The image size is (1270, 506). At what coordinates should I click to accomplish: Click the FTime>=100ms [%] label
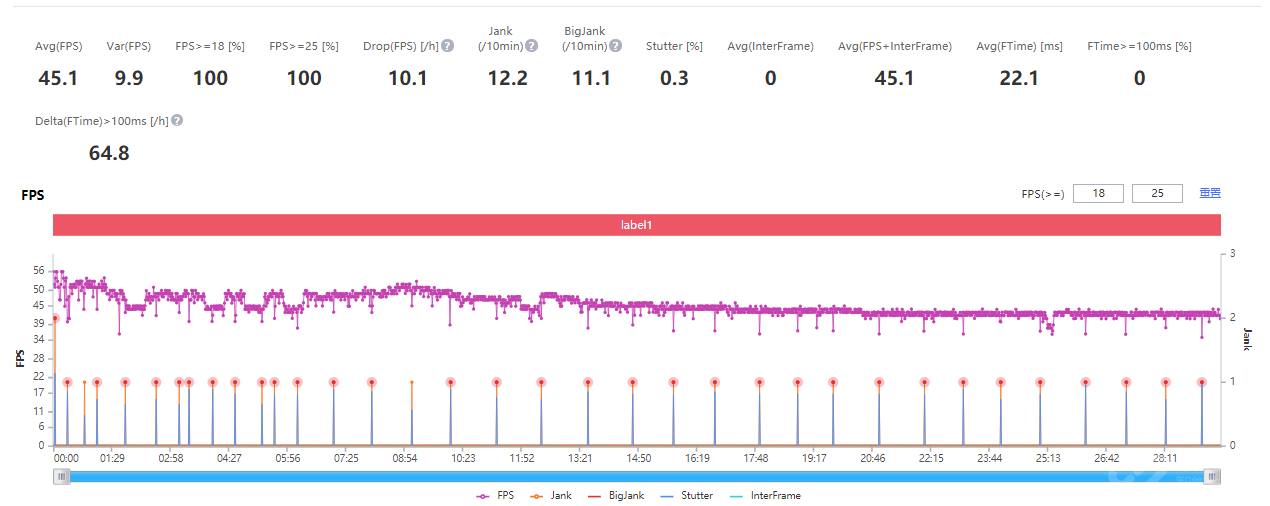[1139, 46]
